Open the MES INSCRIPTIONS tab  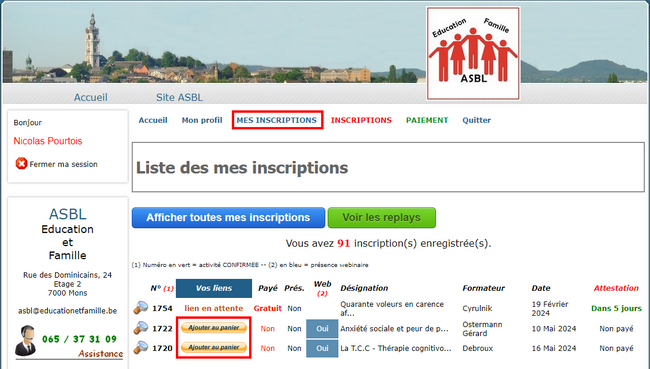(x=277, y=120)
